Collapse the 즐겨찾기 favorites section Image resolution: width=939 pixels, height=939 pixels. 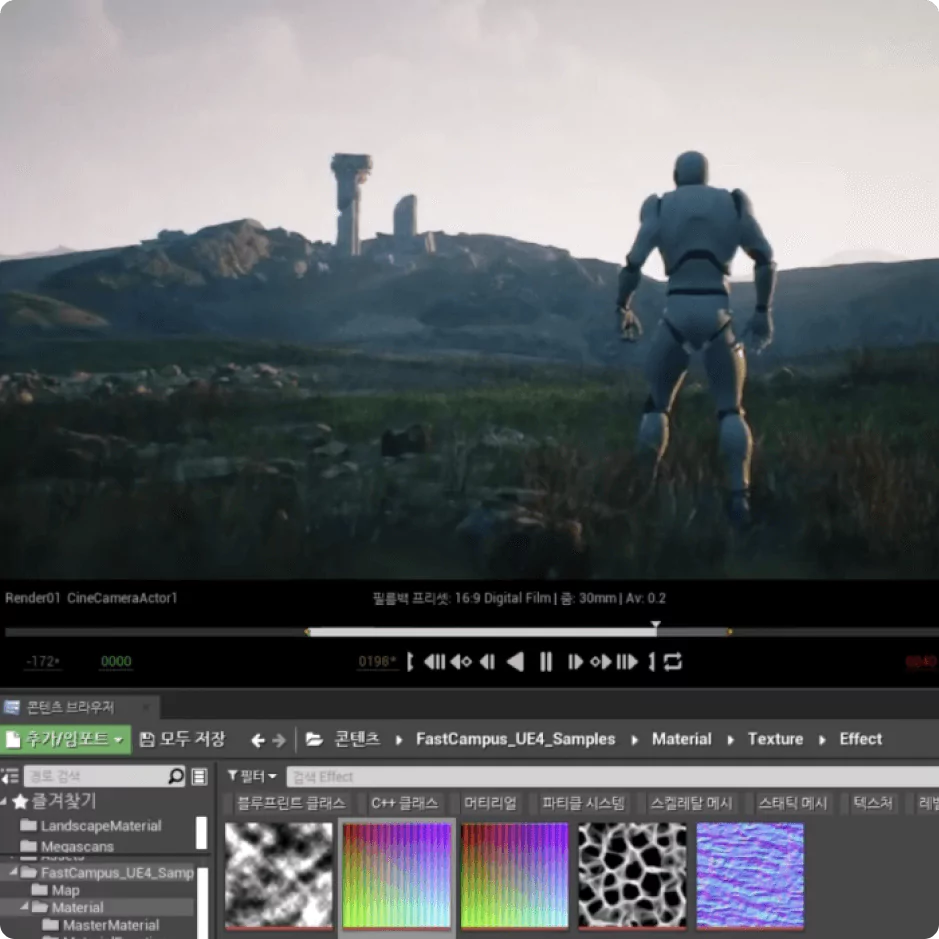point(4,801)
